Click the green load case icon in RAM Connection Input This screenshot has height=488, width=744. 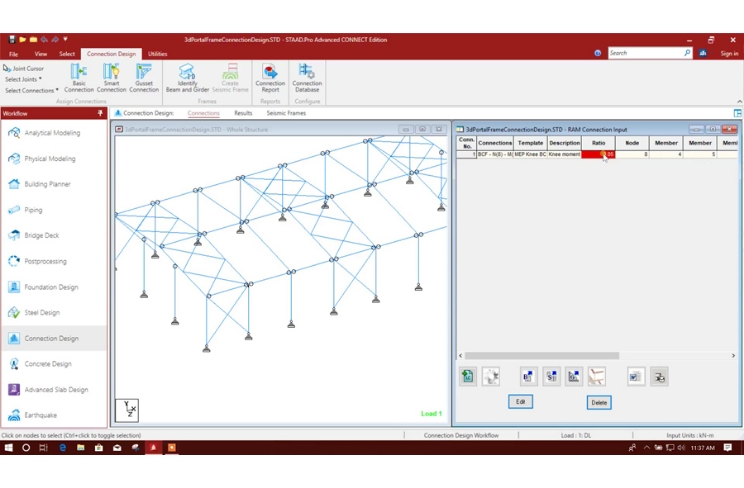(x=468, y=376)
